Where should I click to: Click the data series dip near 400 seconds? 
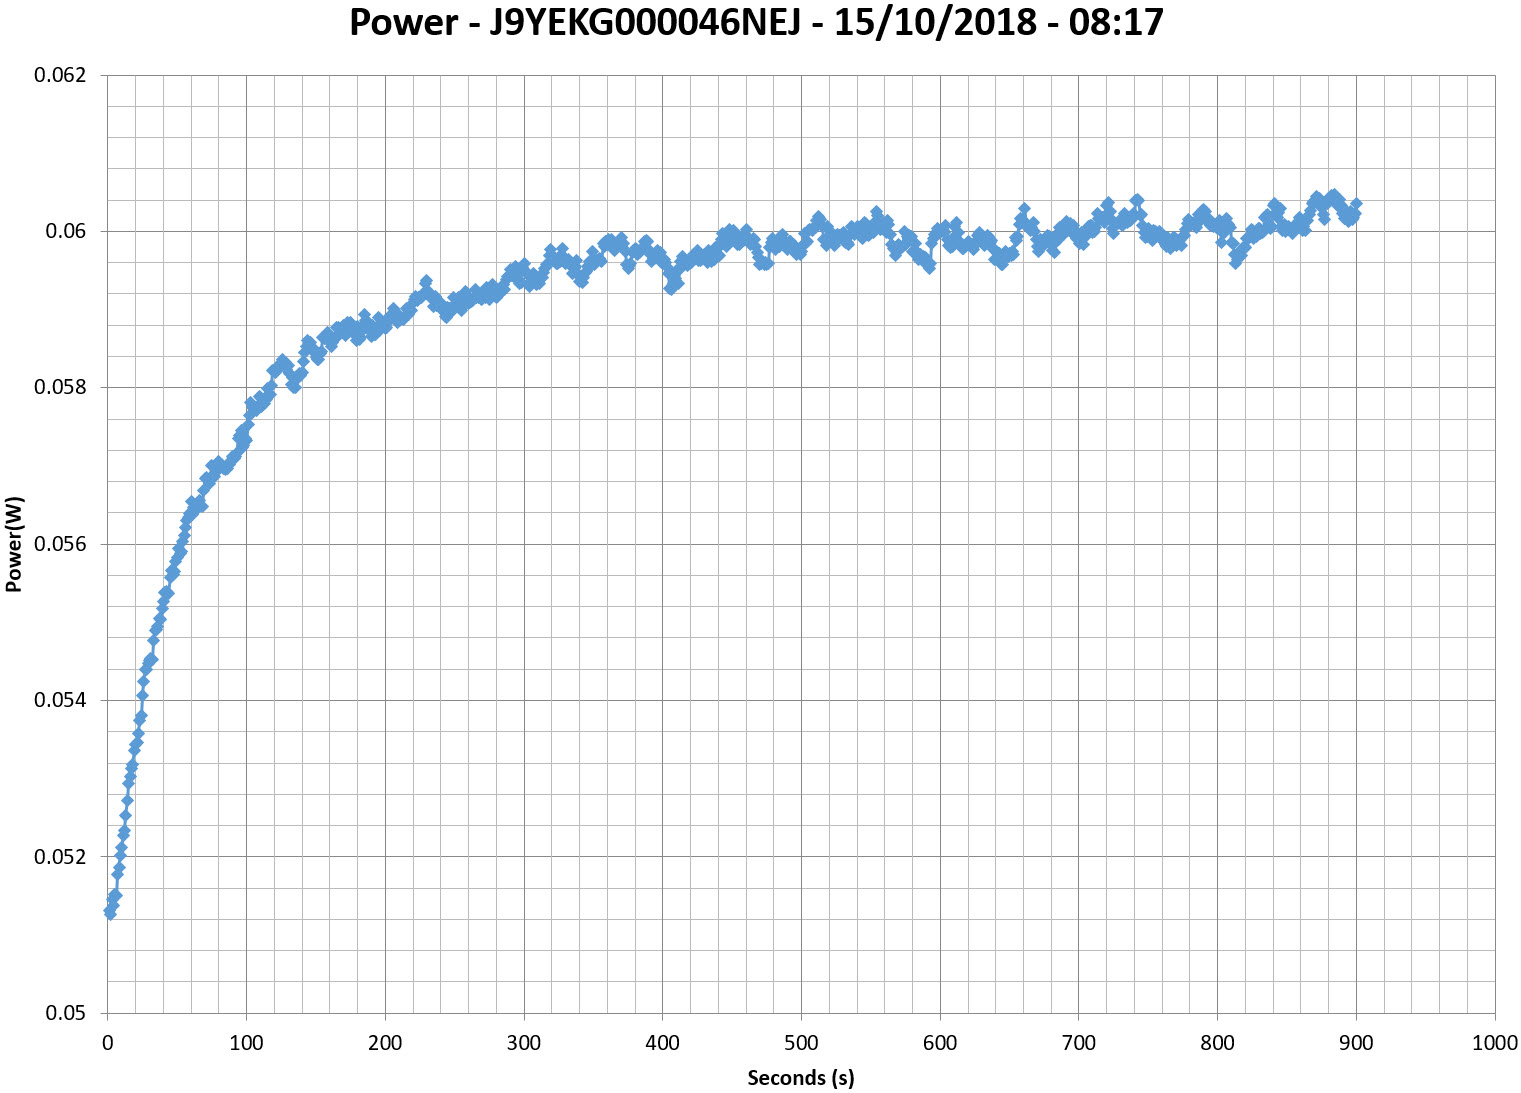tap(672, 287)
